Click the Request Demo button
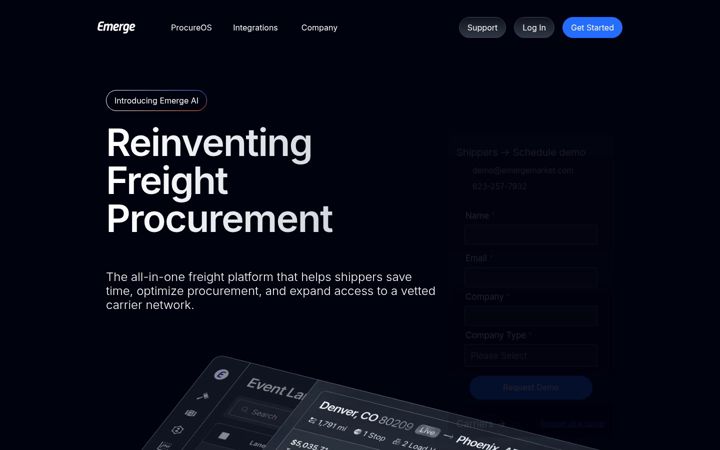720x450 pixels. (x=531, y=388)
